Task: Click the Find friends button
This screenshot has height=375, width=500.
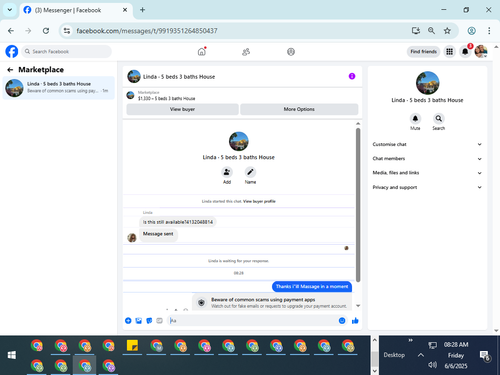Action: pyautogui.click(x=423, y=52)
